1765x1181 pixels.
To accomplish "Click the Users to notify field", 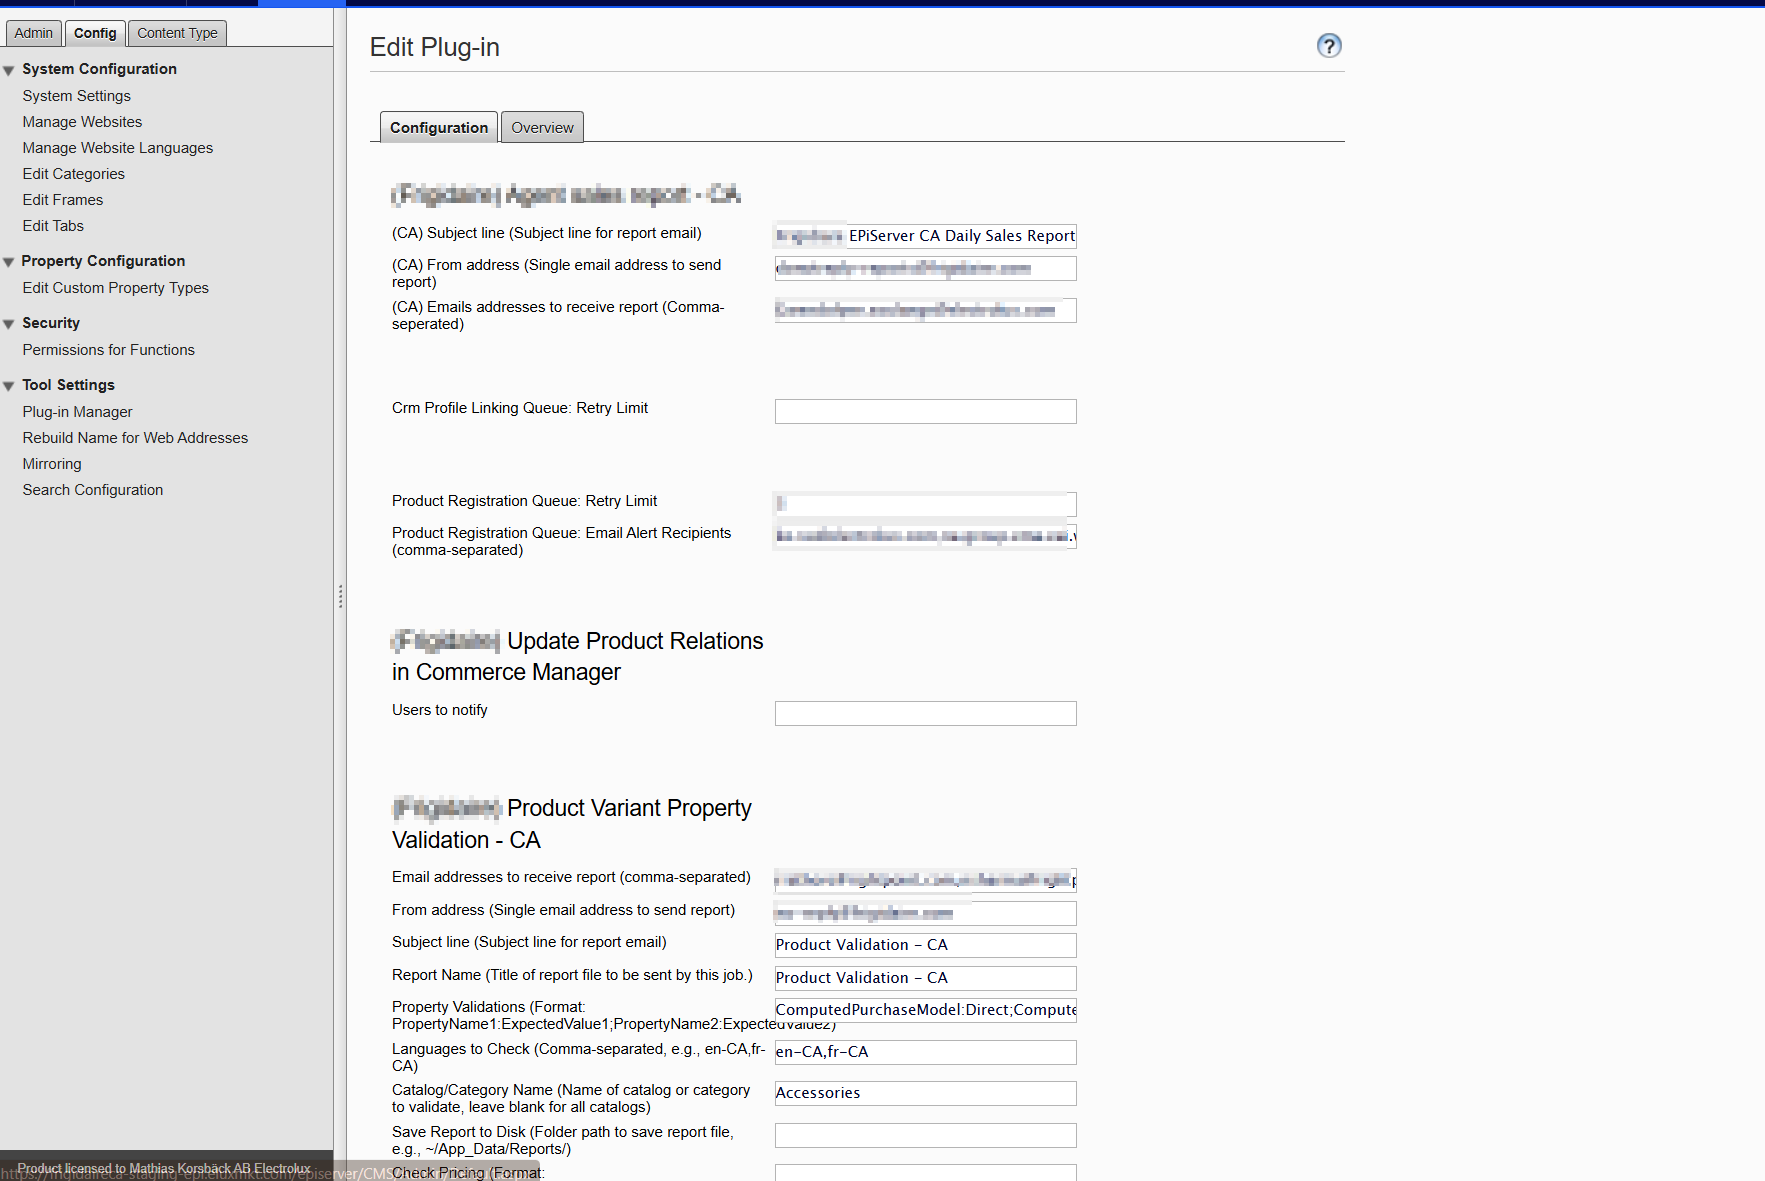I will click(924, 713).
